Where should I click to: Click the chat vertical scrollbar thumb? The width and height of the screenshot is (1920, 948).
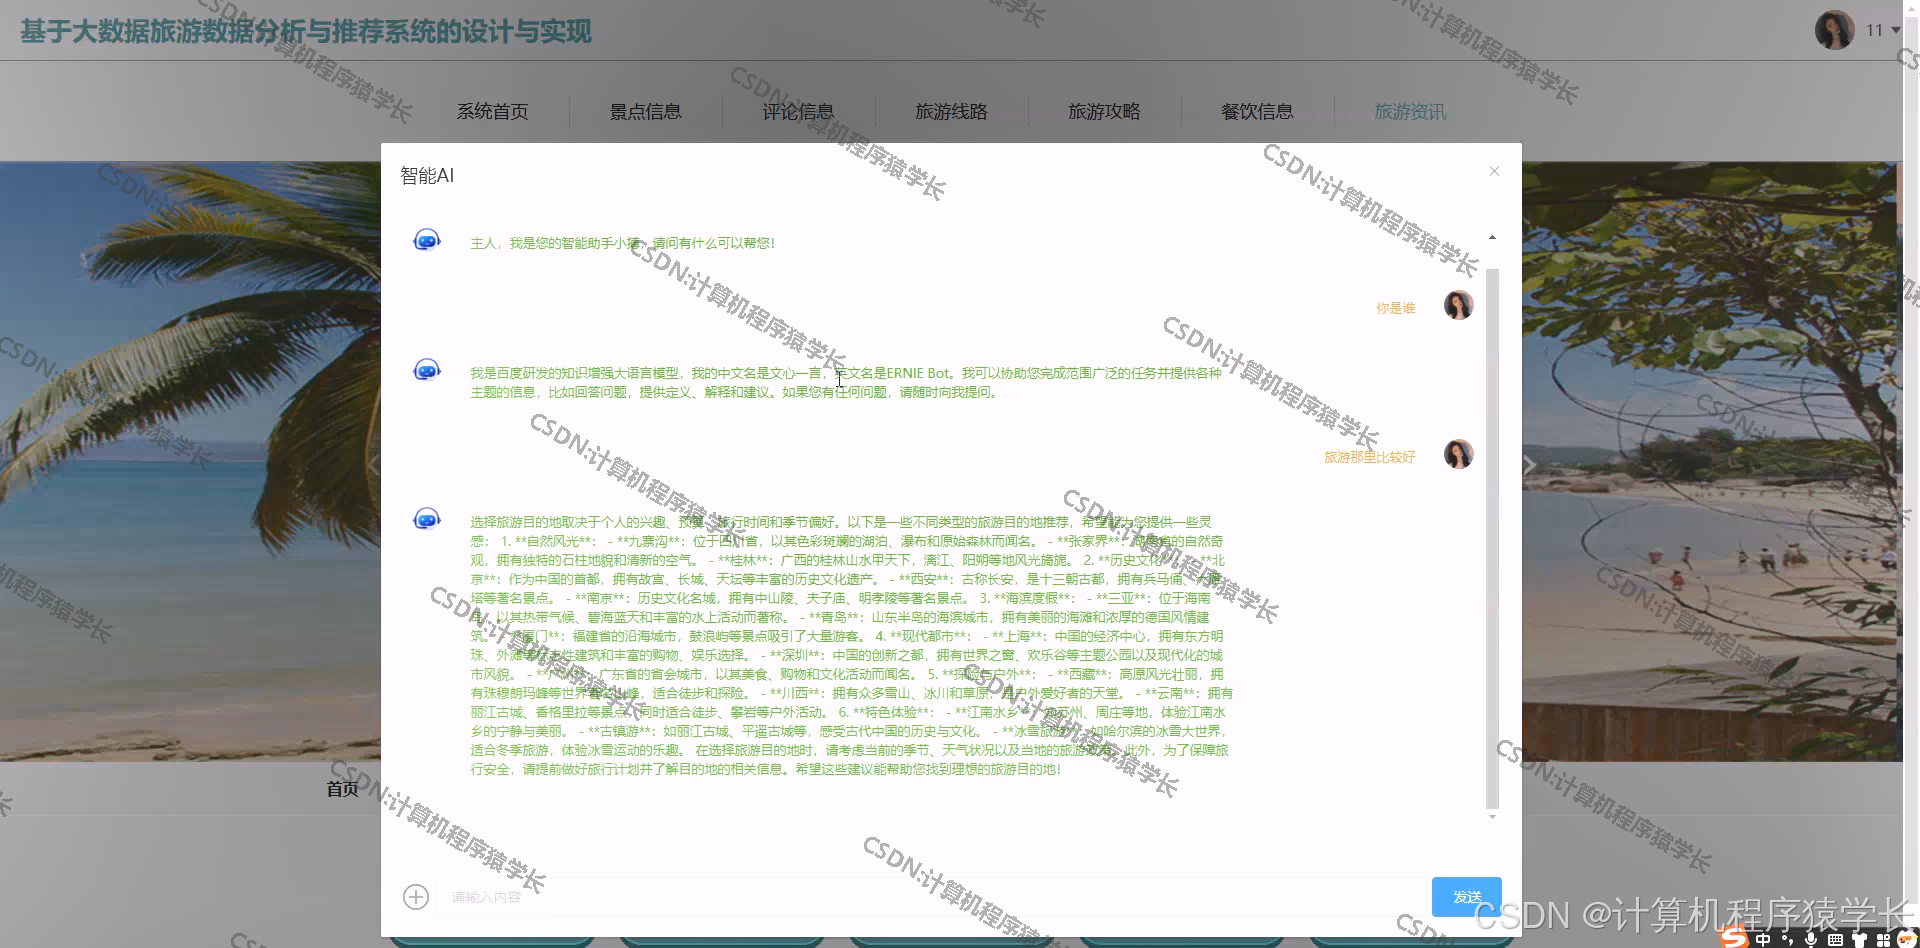pyautogui.click(x=1492, y=538)
